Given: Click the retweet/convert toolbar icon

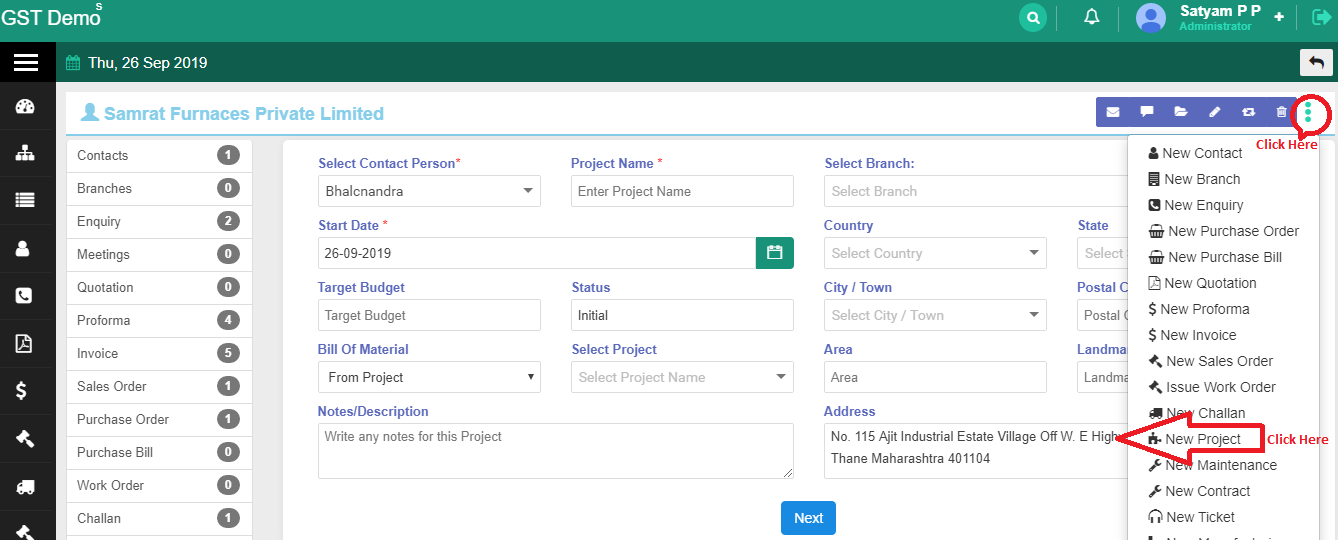Looking at the screenshot, I should (1248, 112).
